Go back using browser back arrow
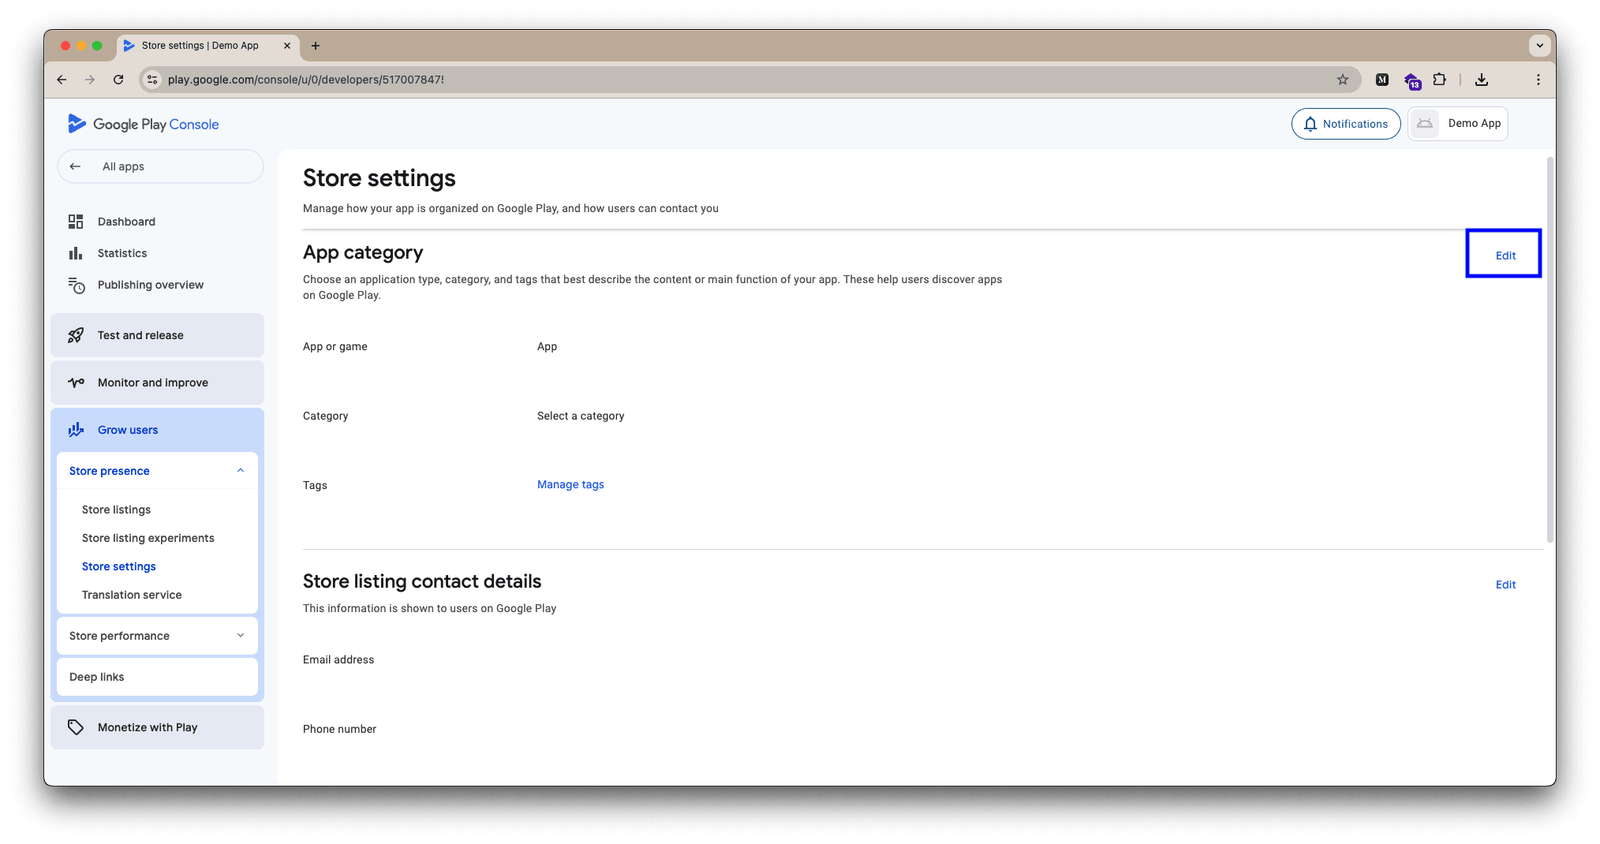The width and height of the screenshot is (1600, 844). (x=62, y=80)
